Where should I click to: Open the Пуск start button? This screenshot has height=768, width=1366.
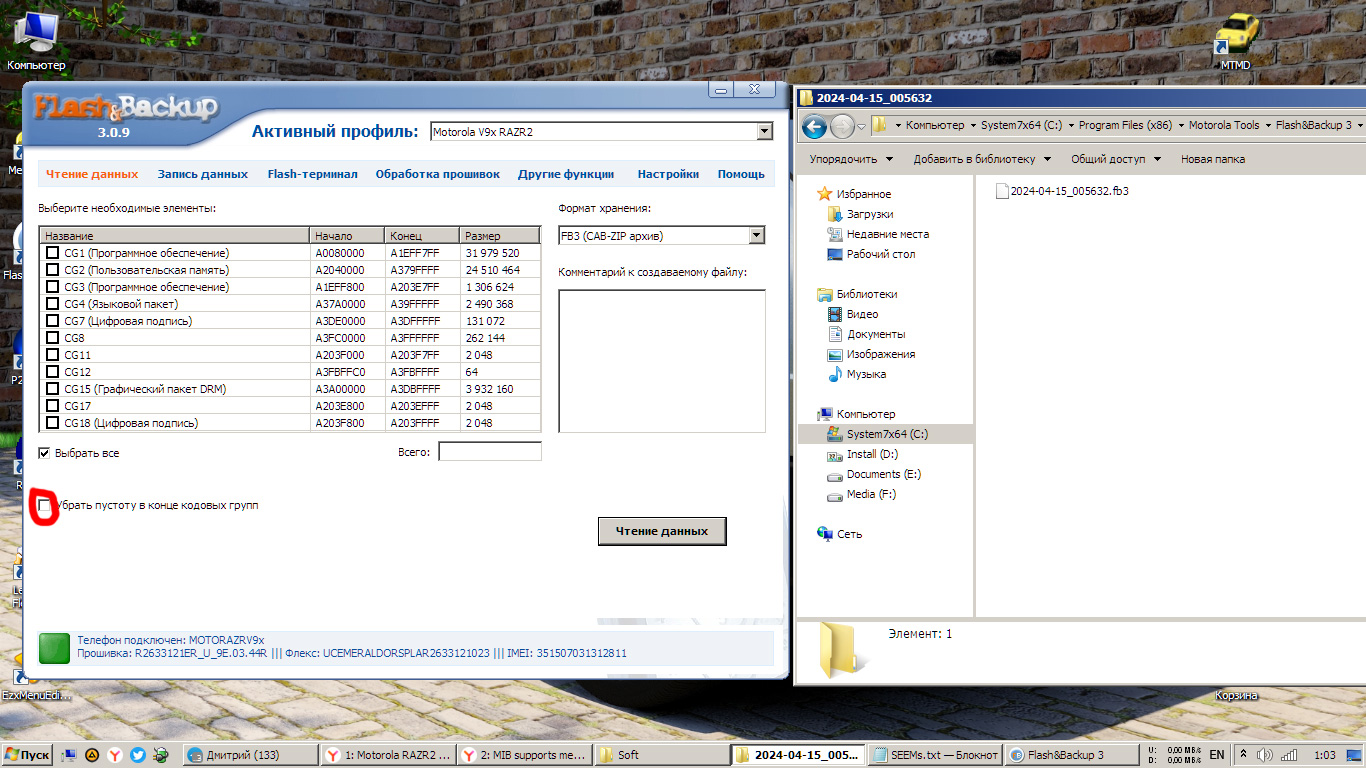tap(28, 755)
